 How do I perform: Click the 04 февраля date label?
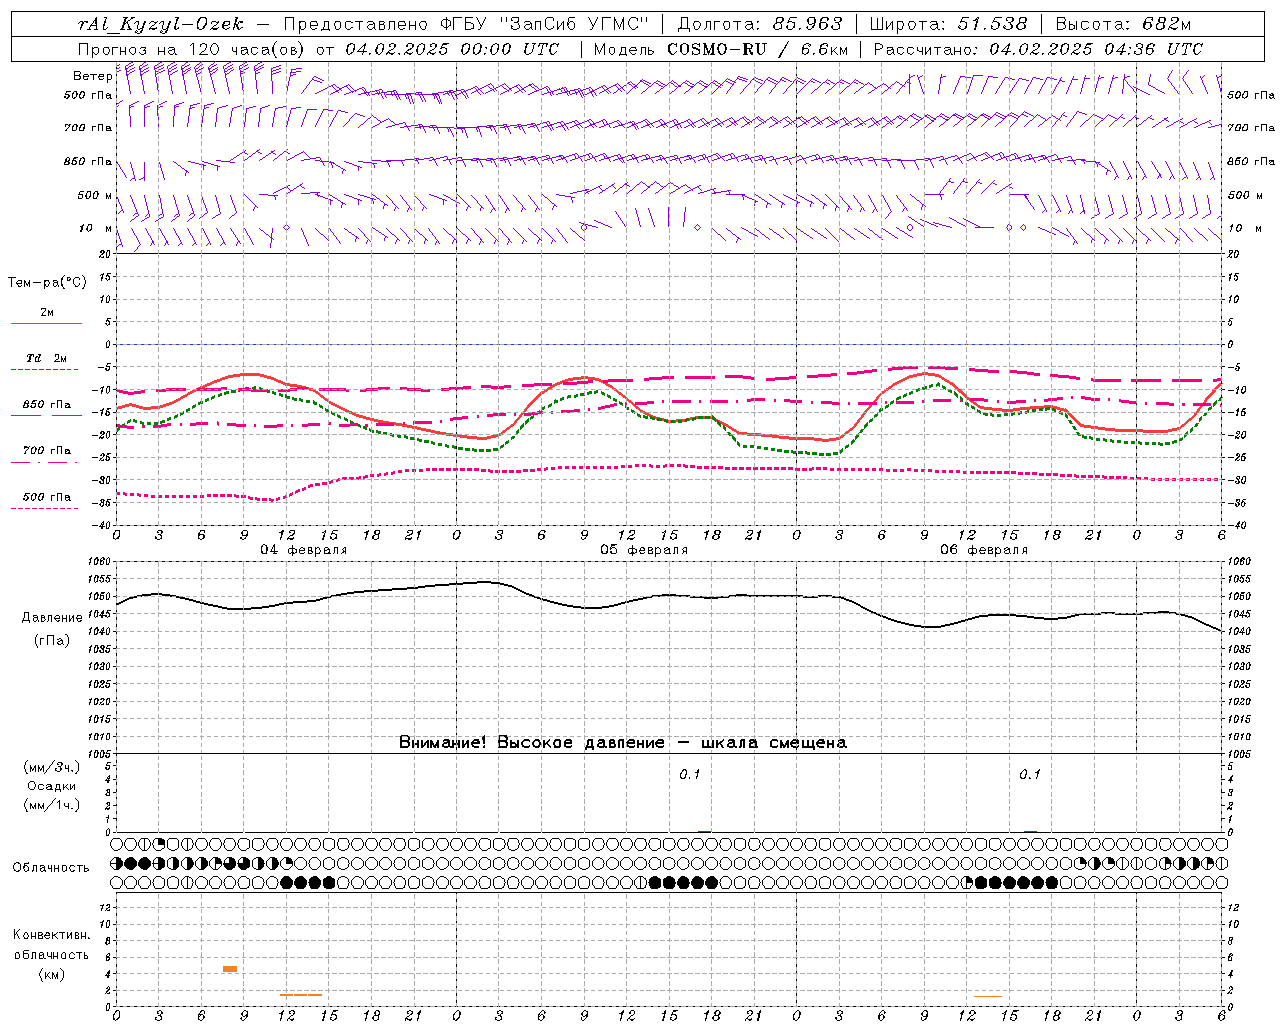pyautogui.click(x=304, y=550)
